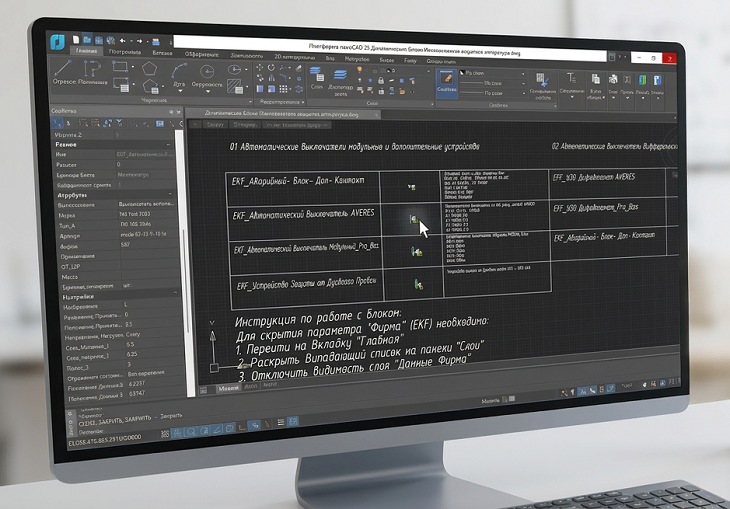Click the 'Инструкция по работе с блоком' text

tap(318, 318)
